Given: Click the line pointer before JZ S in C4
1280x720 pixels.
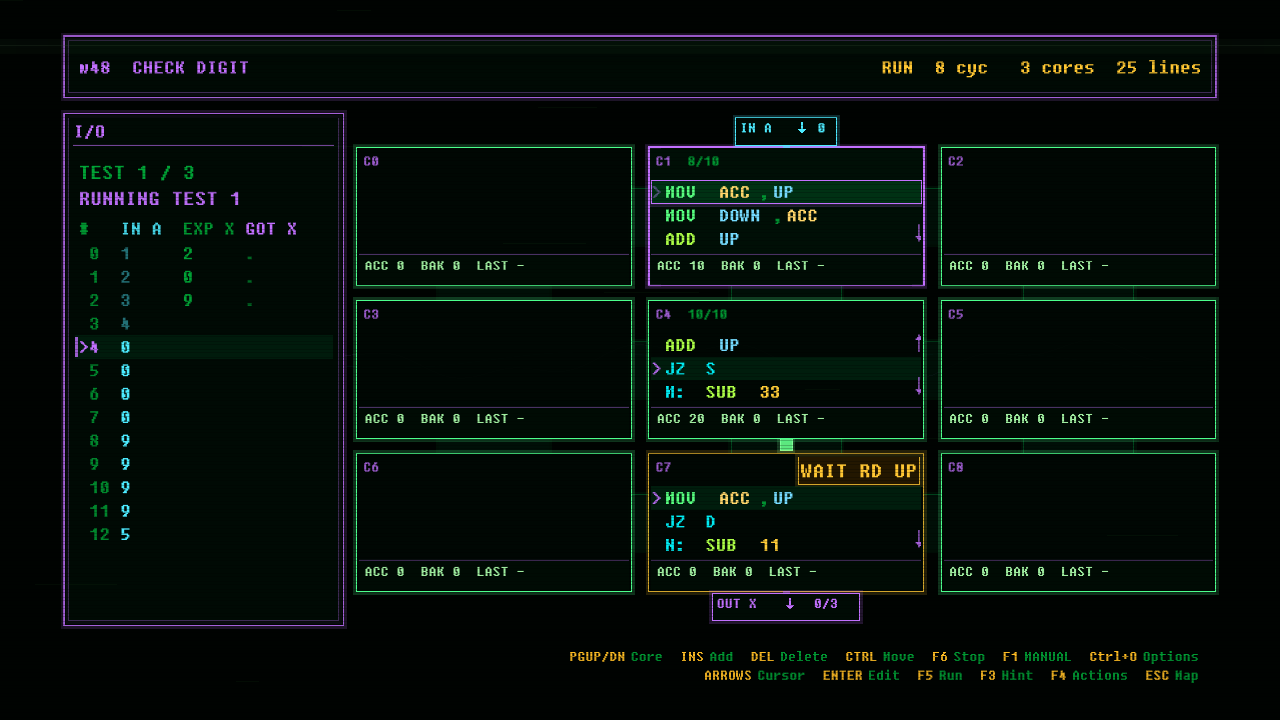Looking at the screenshot, I should point(656,369).
